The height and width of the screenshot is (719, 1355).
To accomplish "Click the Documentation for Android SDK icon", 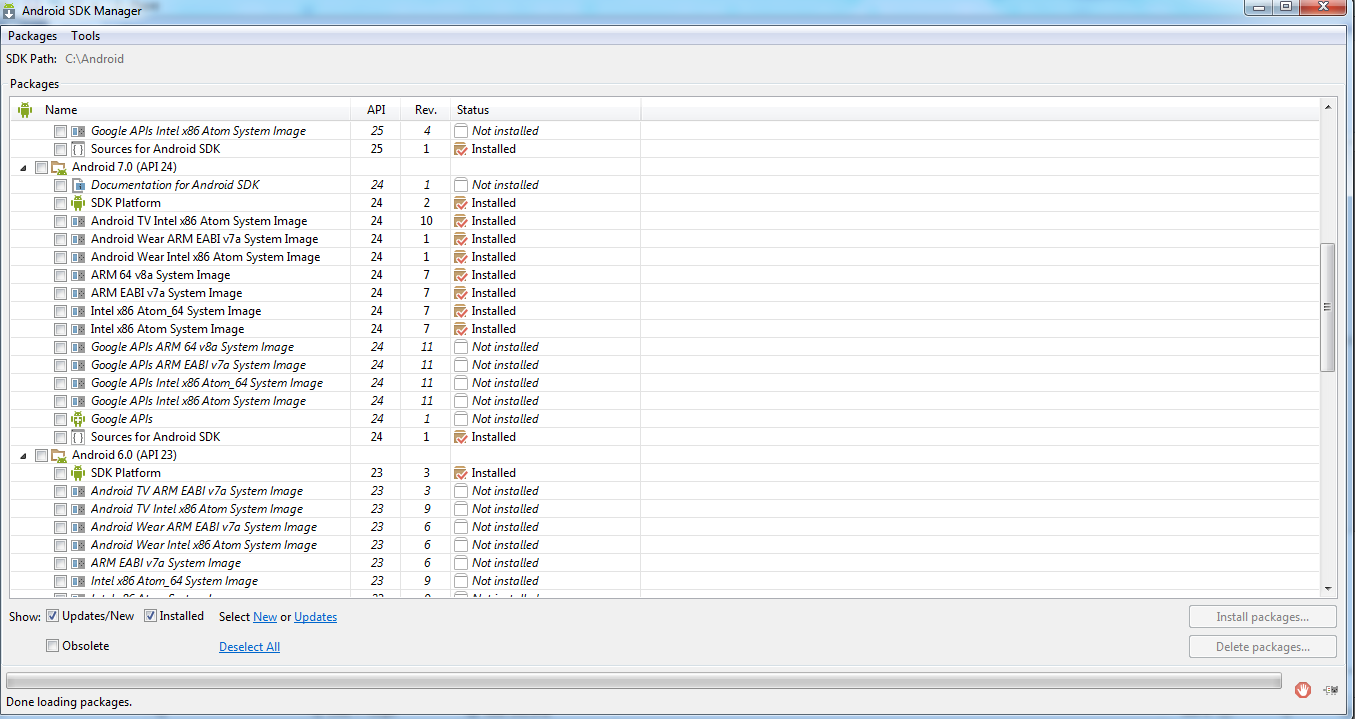I will point(78,185).
